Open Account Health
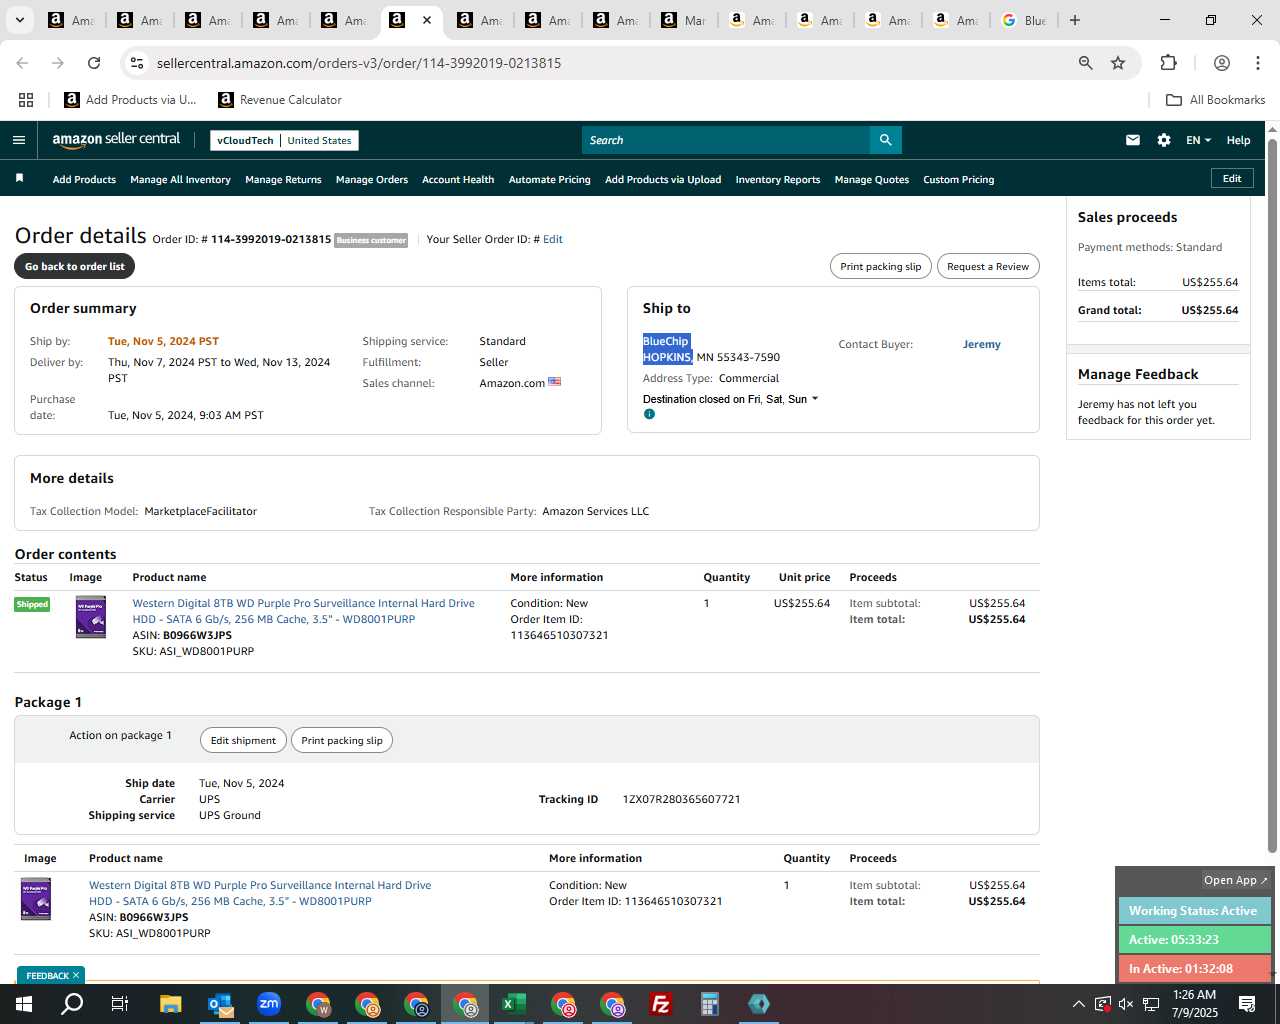 pos(458,179)
